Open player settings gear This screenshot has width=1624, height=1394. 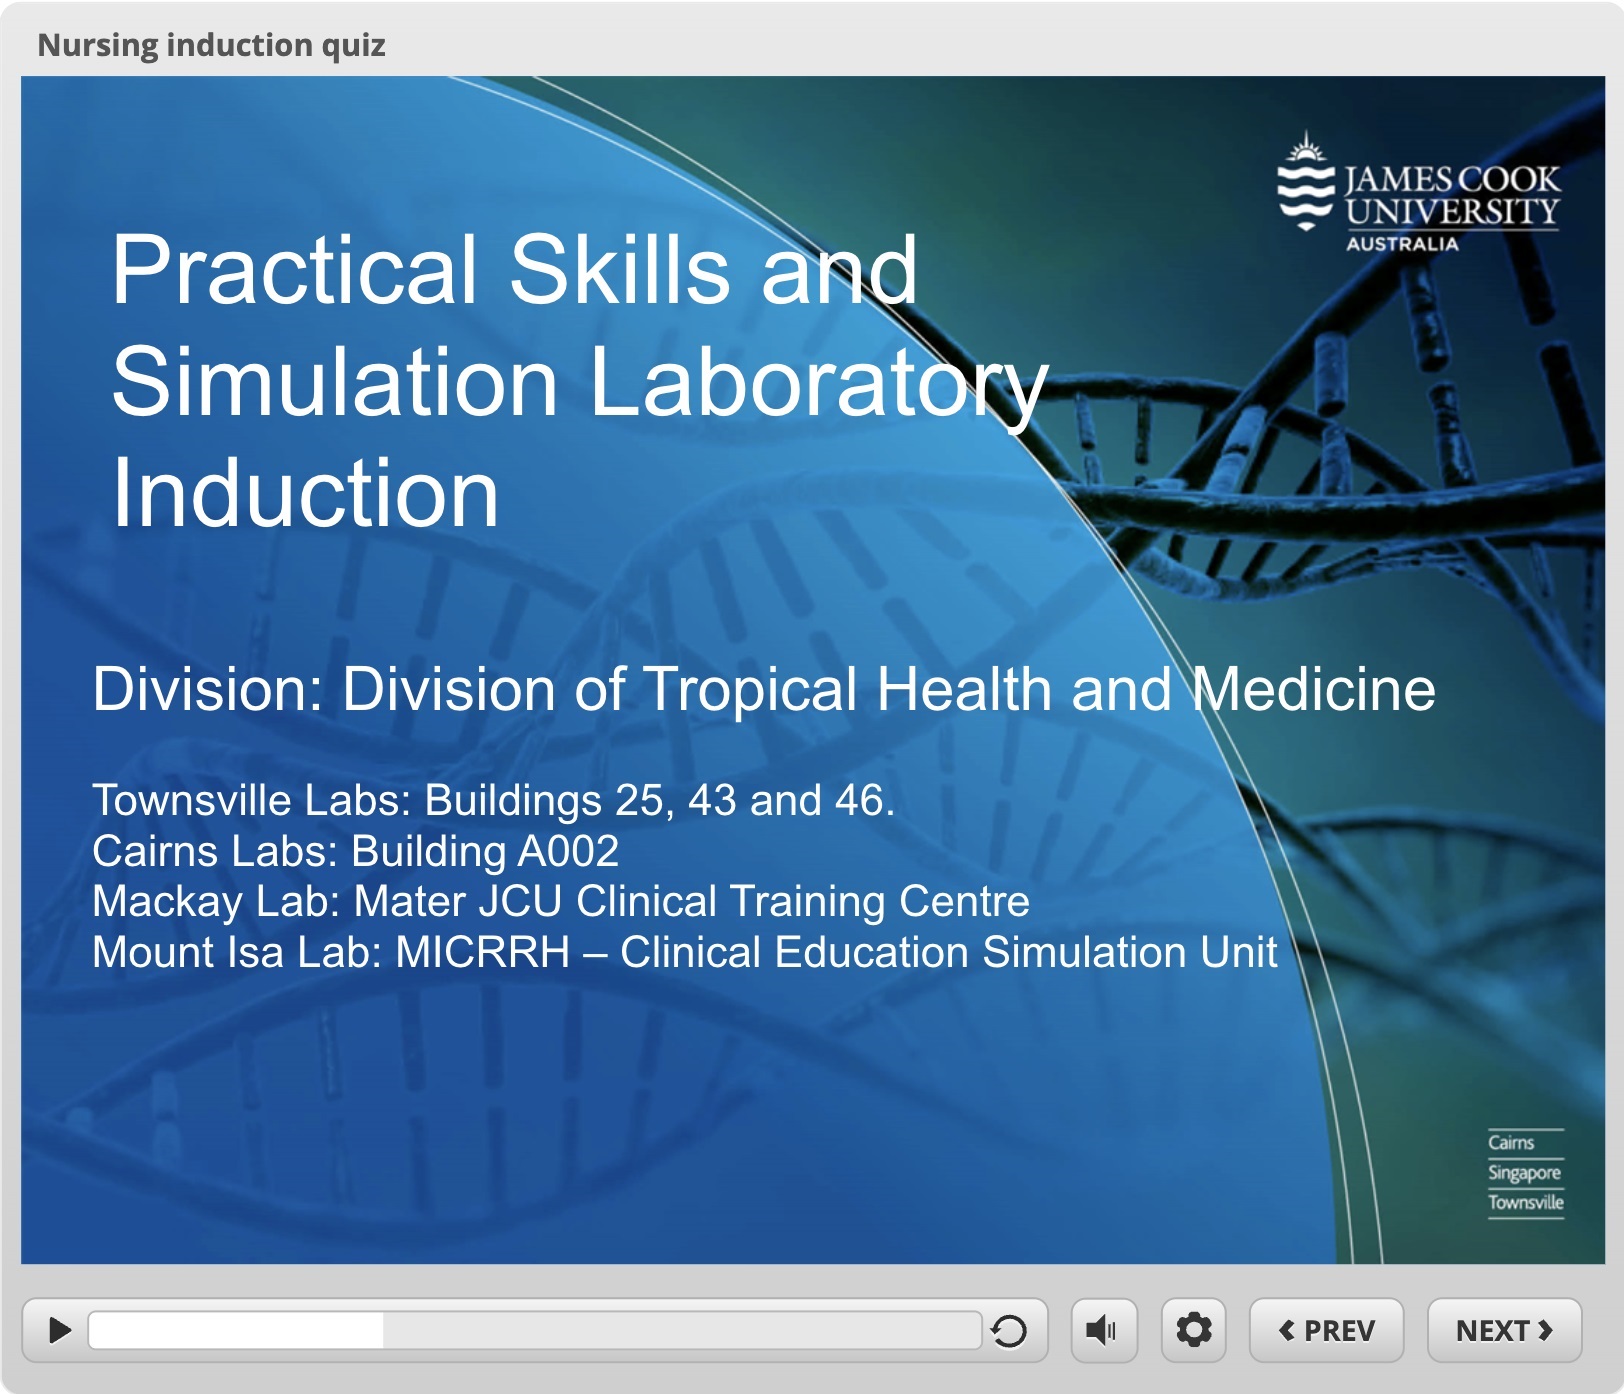1194,1331
